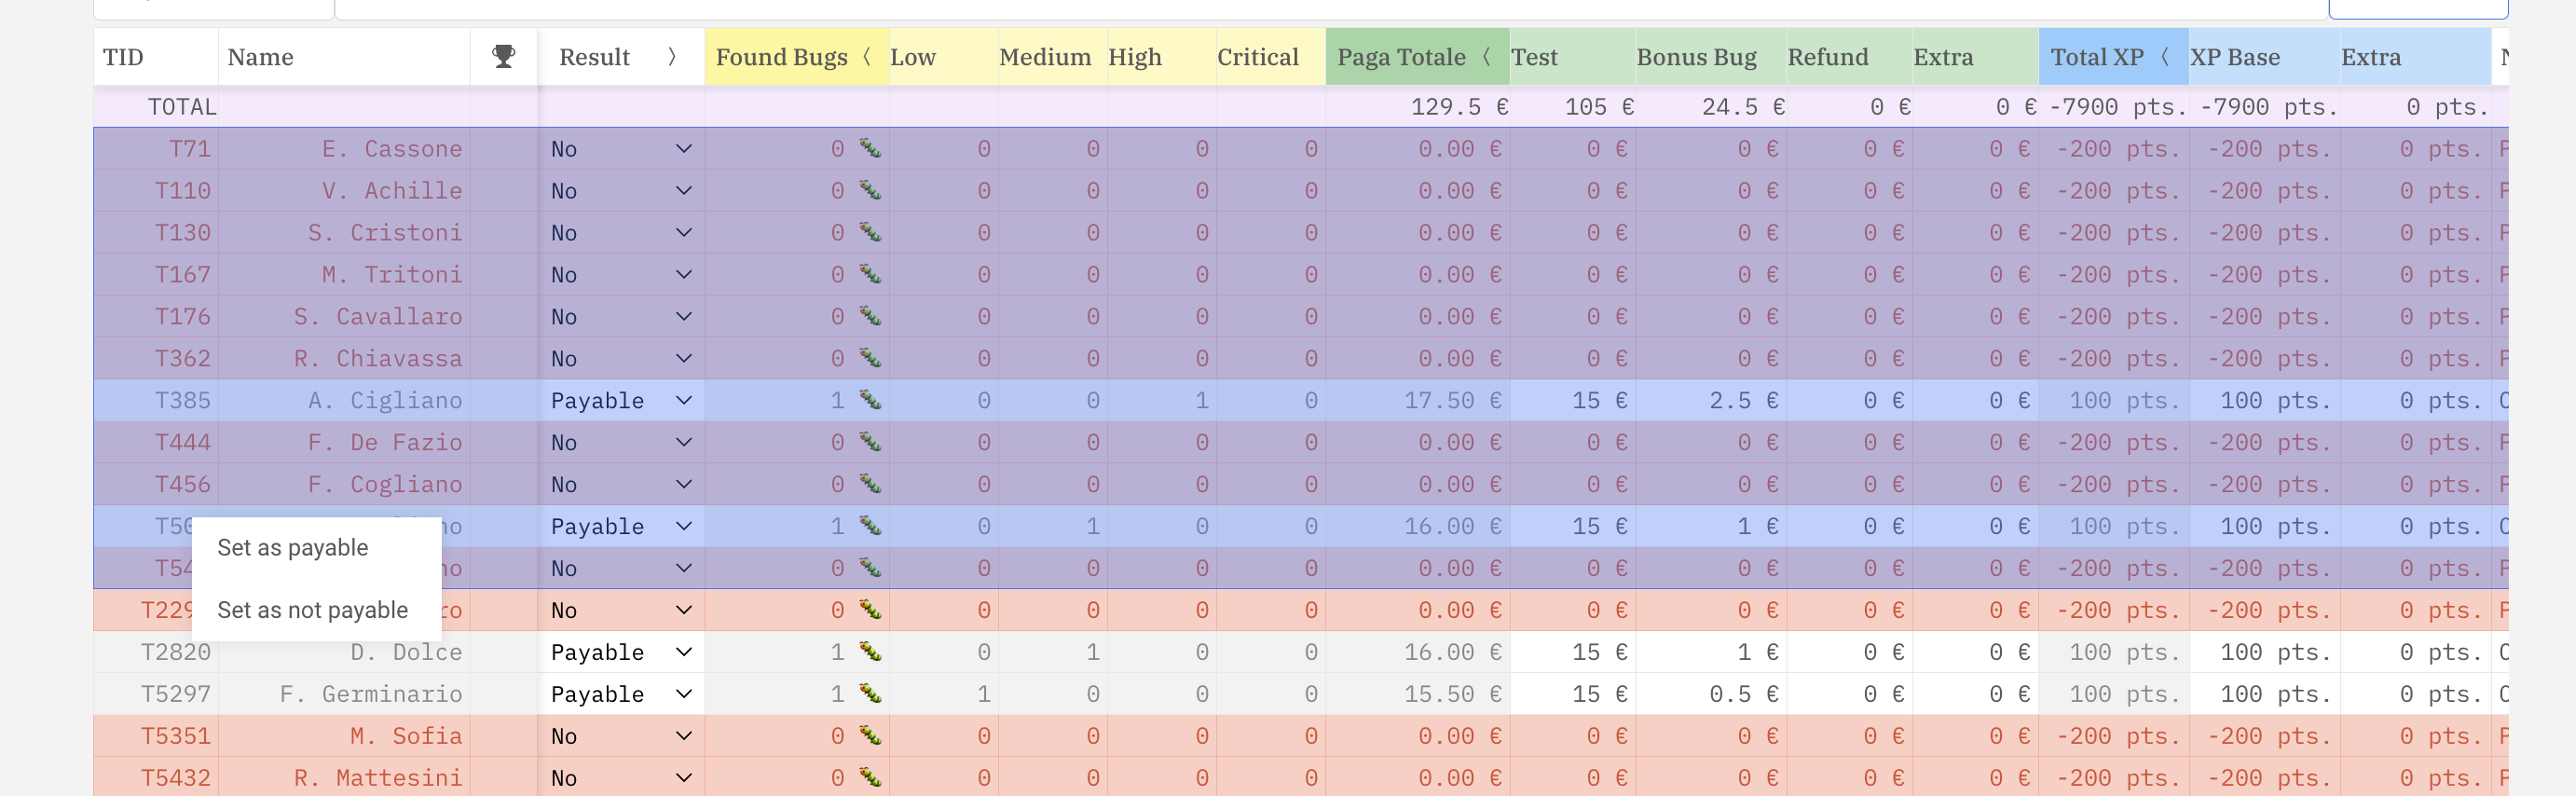Click bug icon in F. Germinario row
The width and height of the screenshot is (2576, 796).
[x=870, y=695]
